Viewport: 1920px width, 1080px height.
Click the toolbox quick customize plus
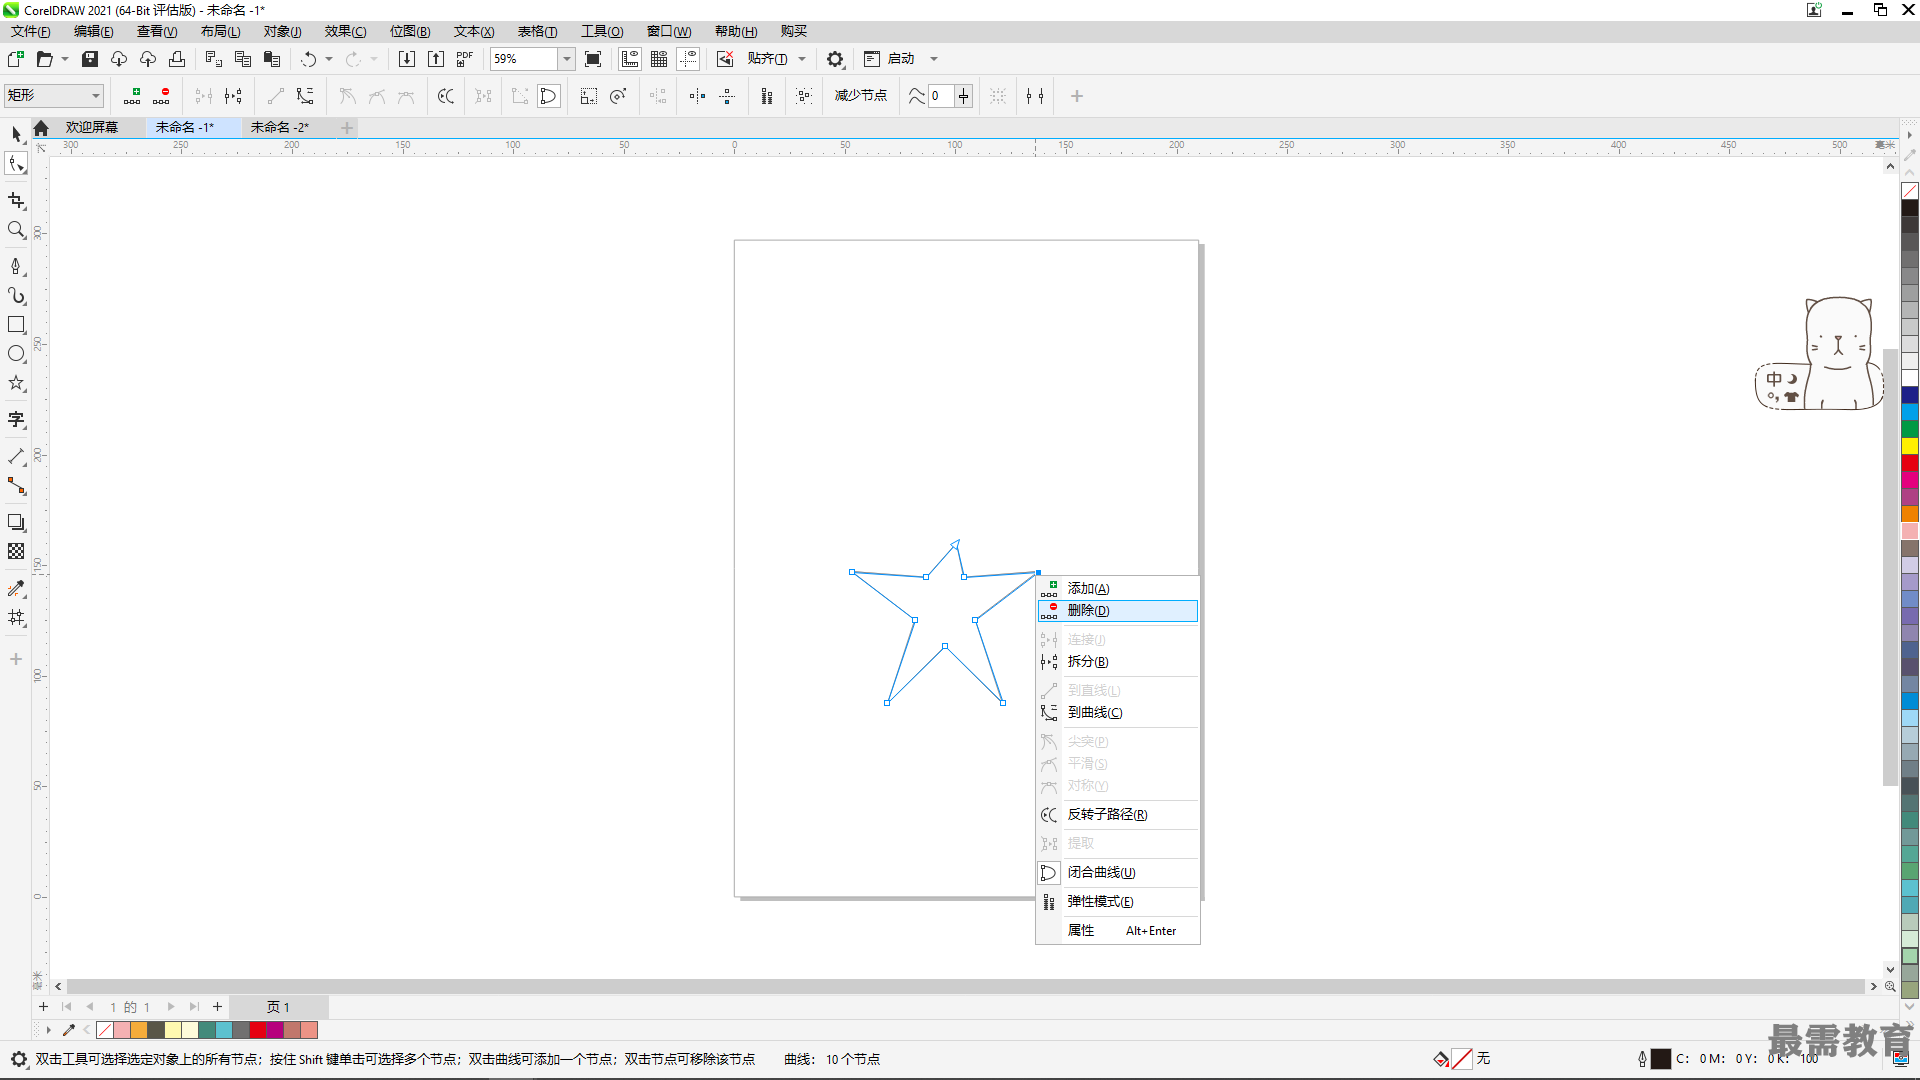pyautogui.click(x=16, y=659)
